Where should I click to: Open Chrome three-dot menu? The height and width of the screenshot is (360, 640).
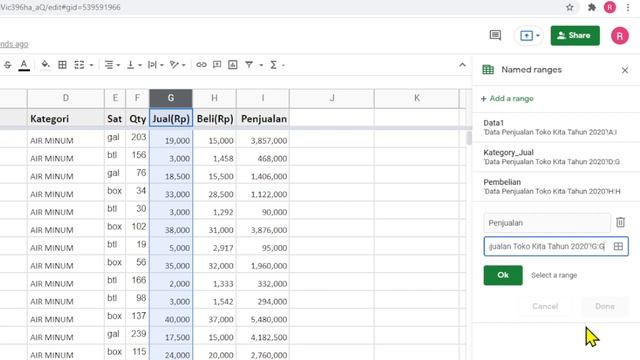coord(628,7)
